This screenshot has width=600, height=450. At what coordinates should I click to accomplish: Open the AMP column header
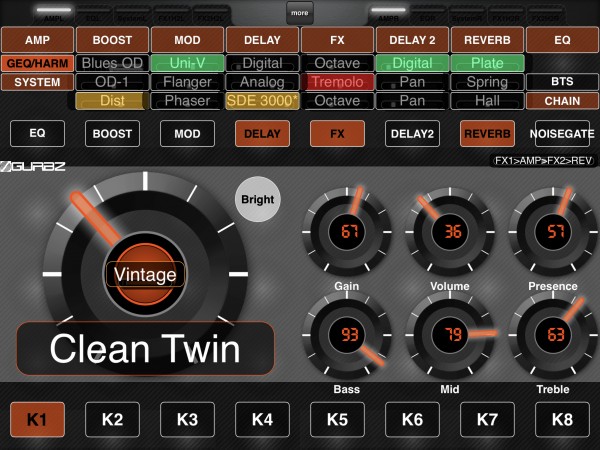click(37, 40)
